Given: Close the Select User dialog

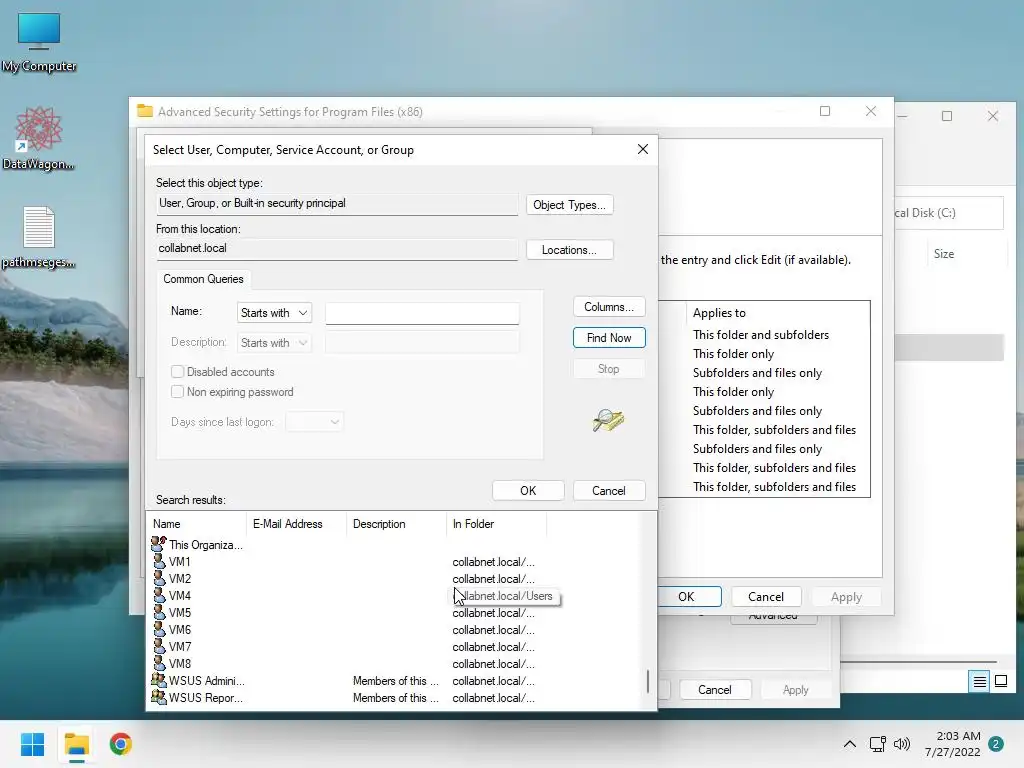Looking at the screenshot, I should [643, 150].
